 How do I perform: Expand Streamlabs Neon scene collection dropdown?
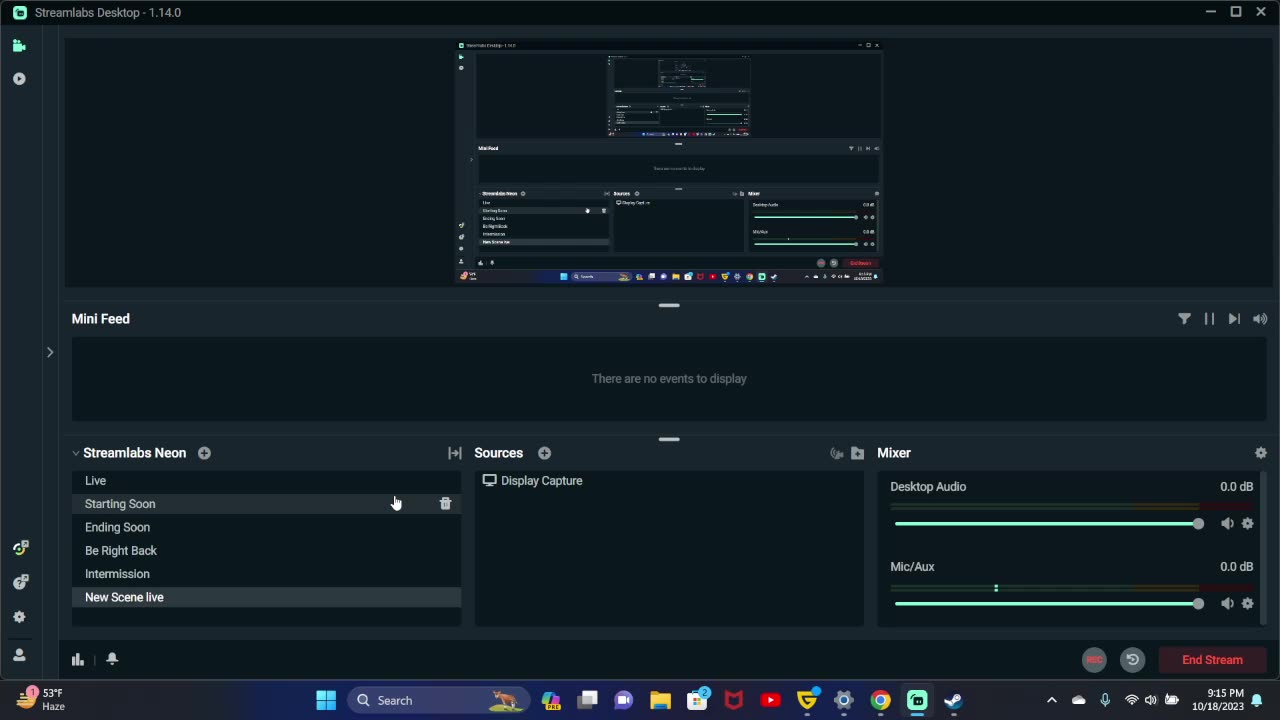76,453
